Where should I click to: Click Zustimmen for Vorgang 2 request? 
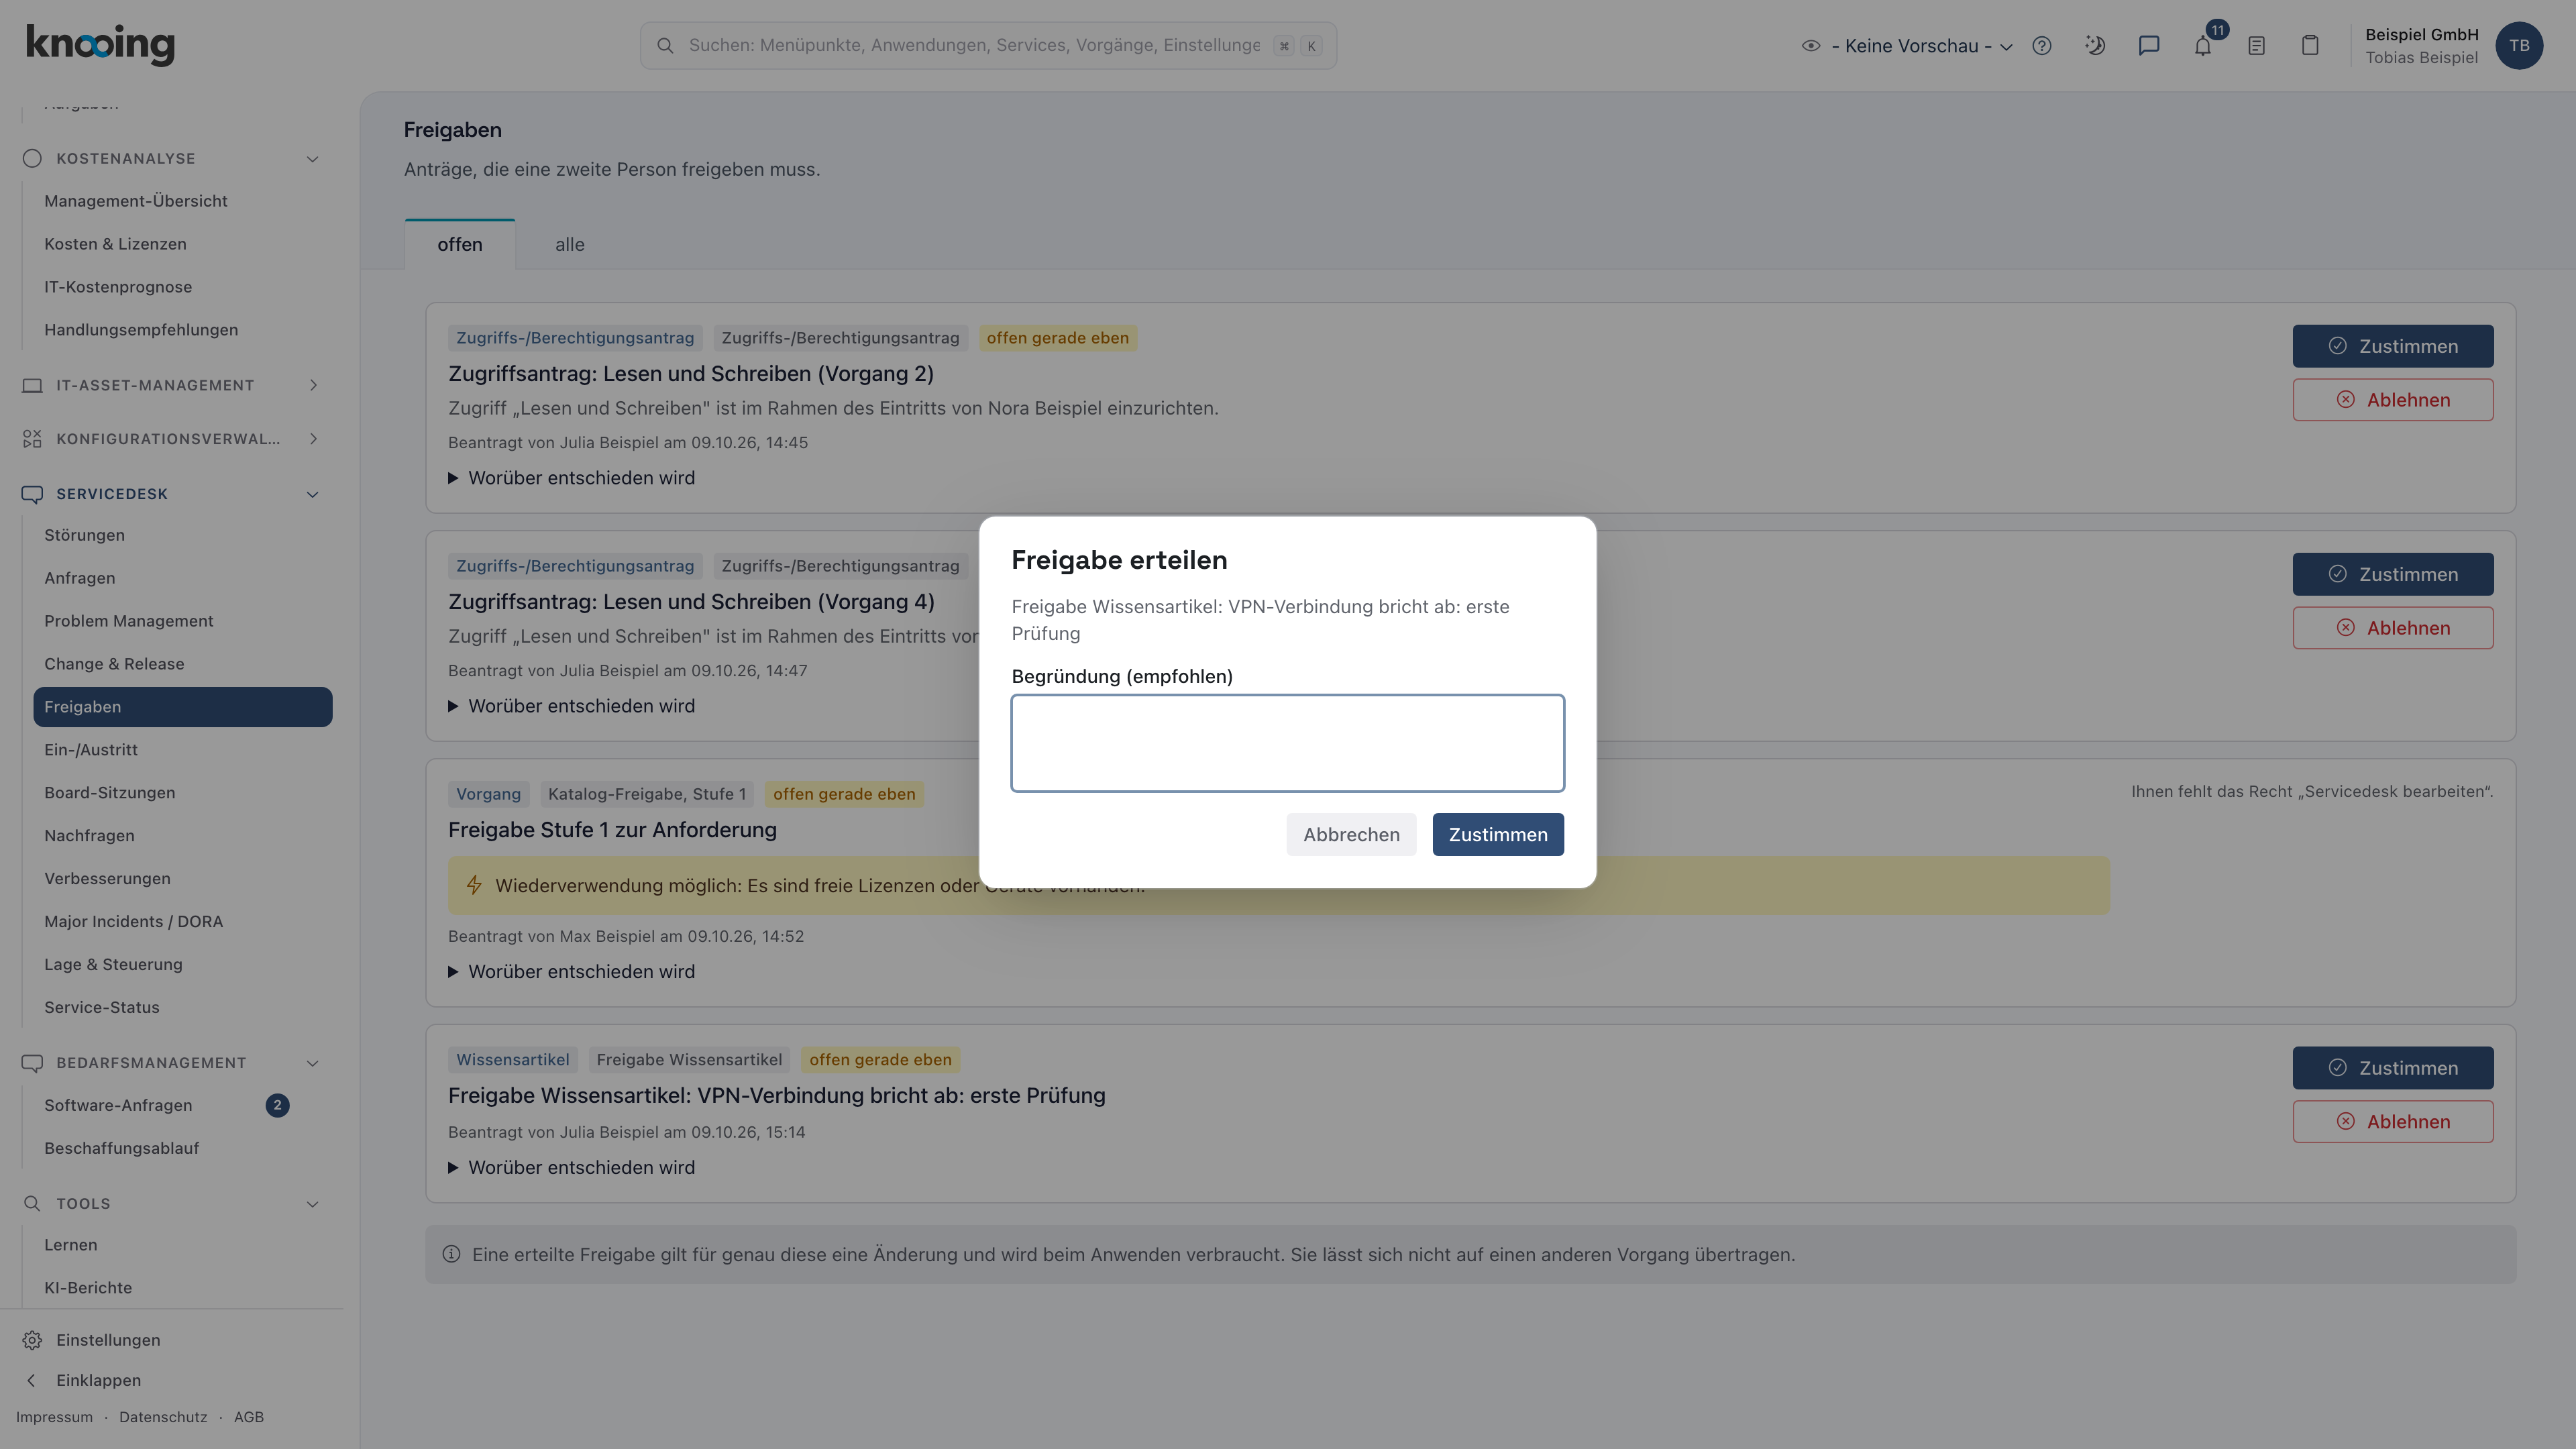click(2392, 346)
